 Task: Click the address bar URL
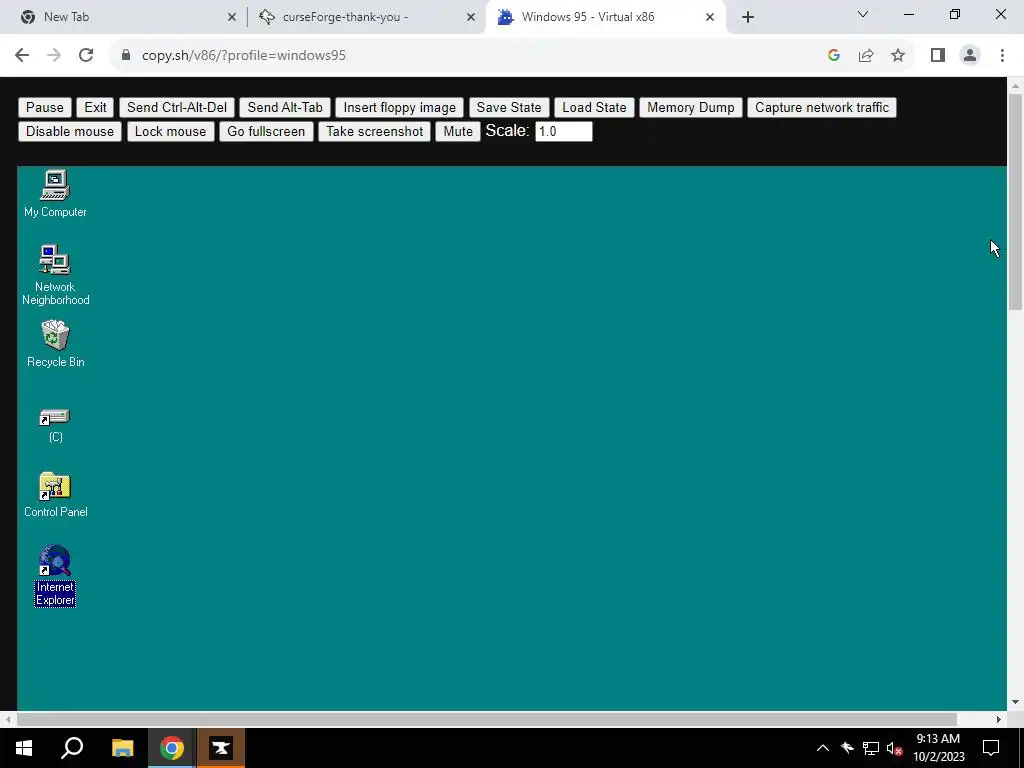pyautogui.click(x=244, y=56)
